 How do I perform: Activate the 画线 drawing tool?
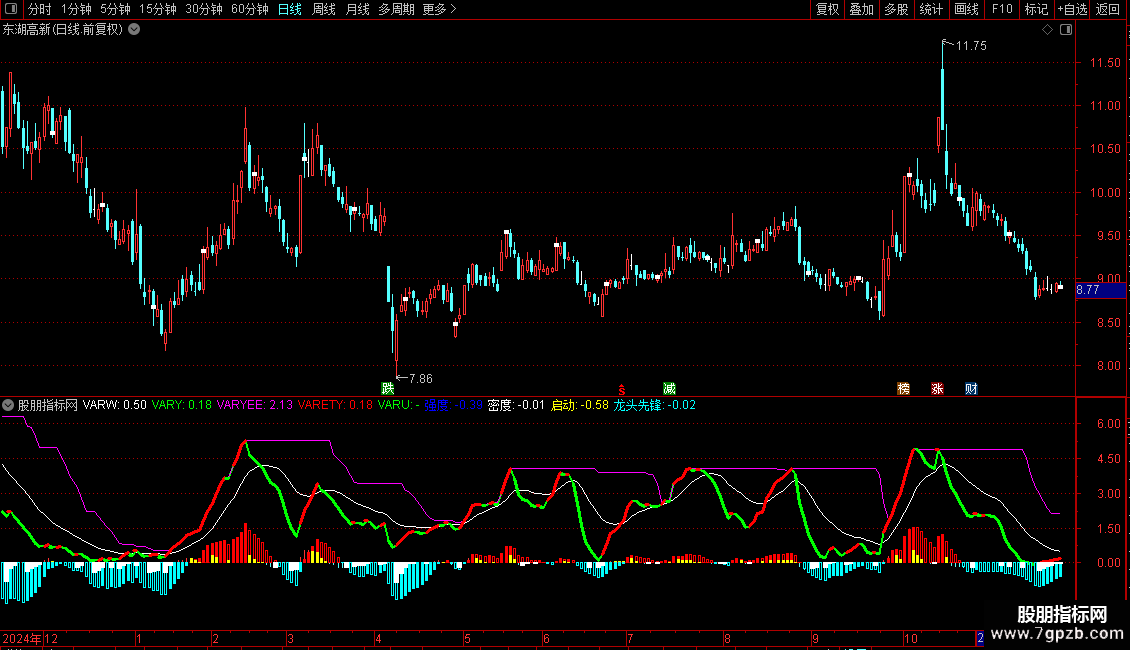coord(966,9)
